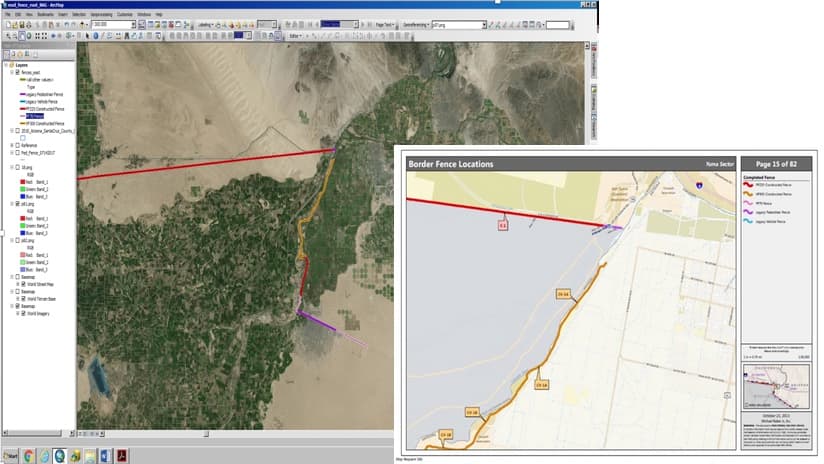Click Legacy Pedestrian Fence purple symbol
The image size is (824, 464).
pos(23,94)
